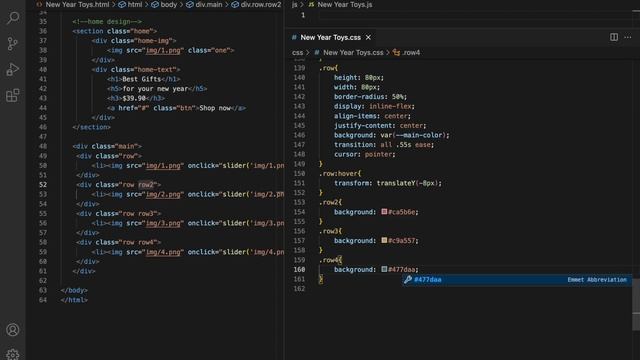Screen dimensions: 640x360
Task: Click the .row3 selector on line 156
Action: 329,231
